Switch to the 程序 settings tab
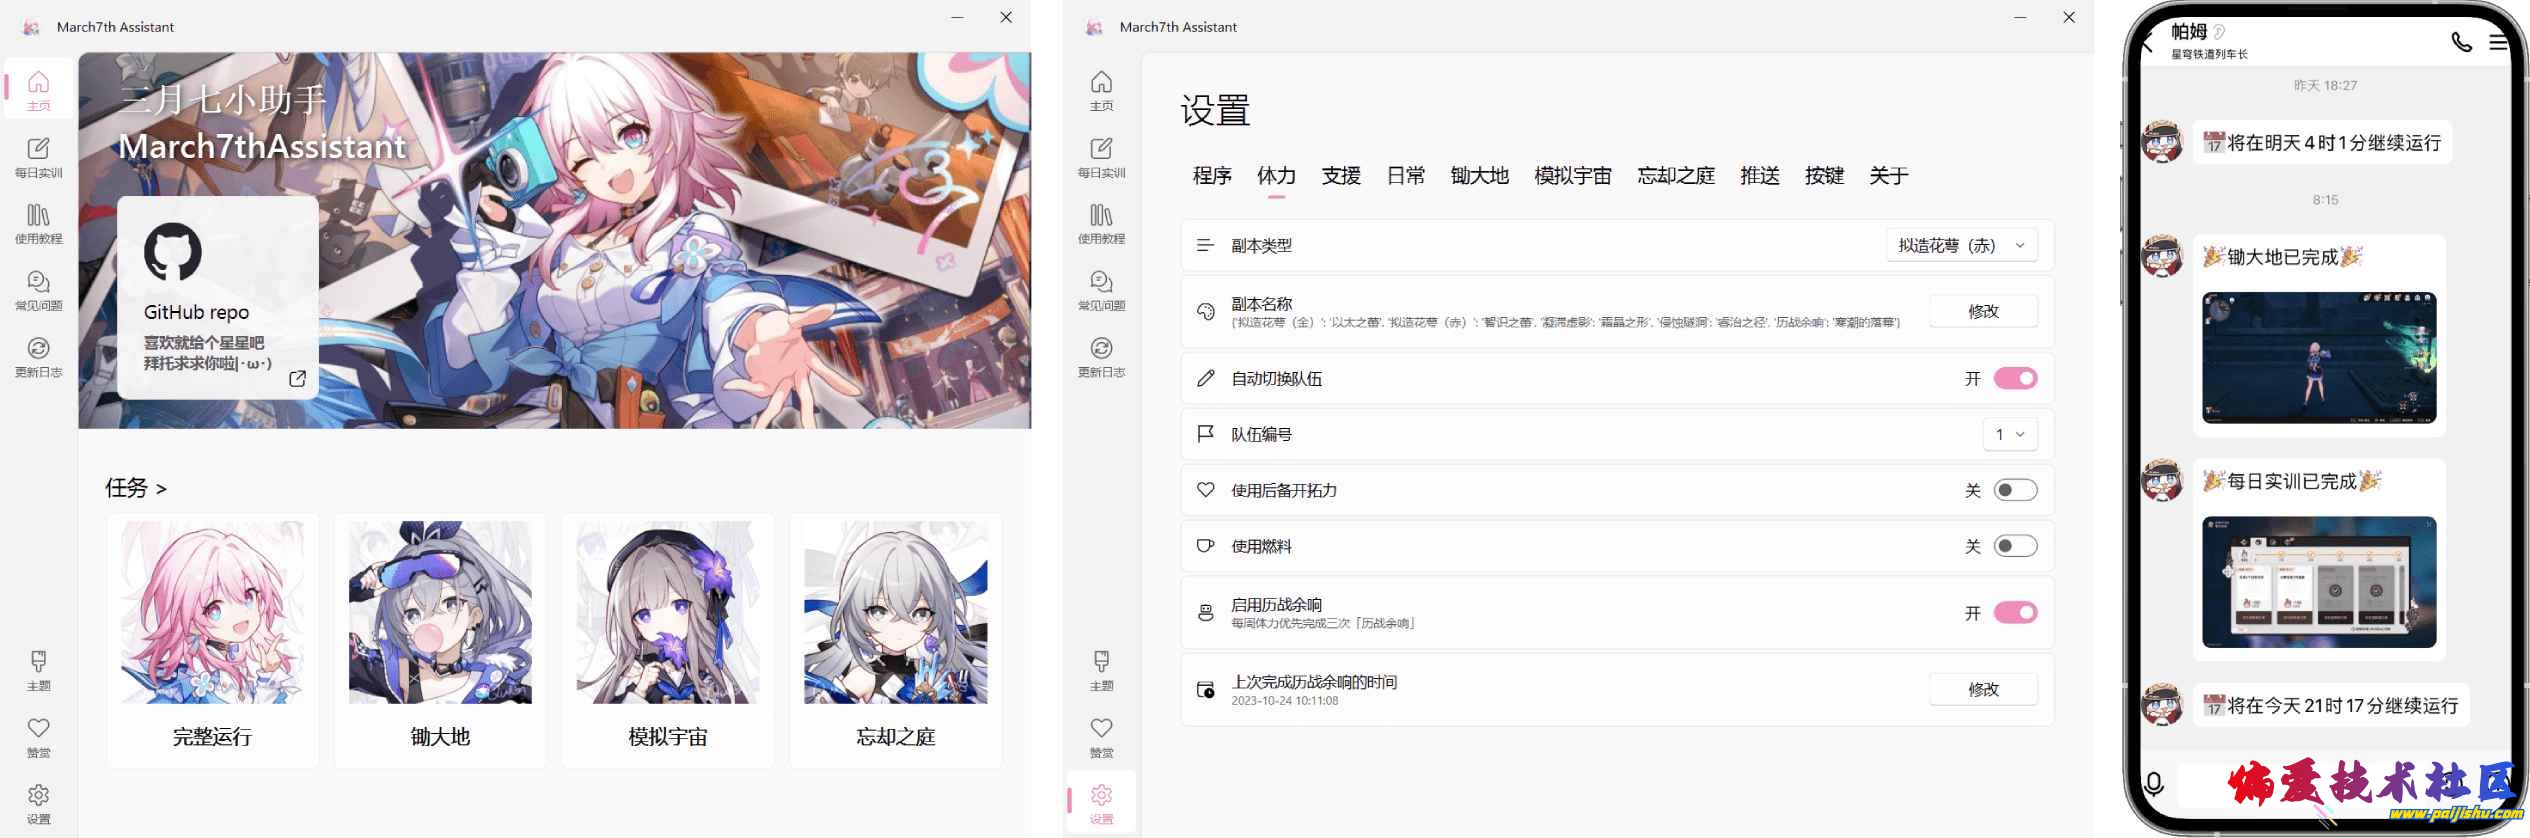 pyautogui.click(x=1212, y=176)
